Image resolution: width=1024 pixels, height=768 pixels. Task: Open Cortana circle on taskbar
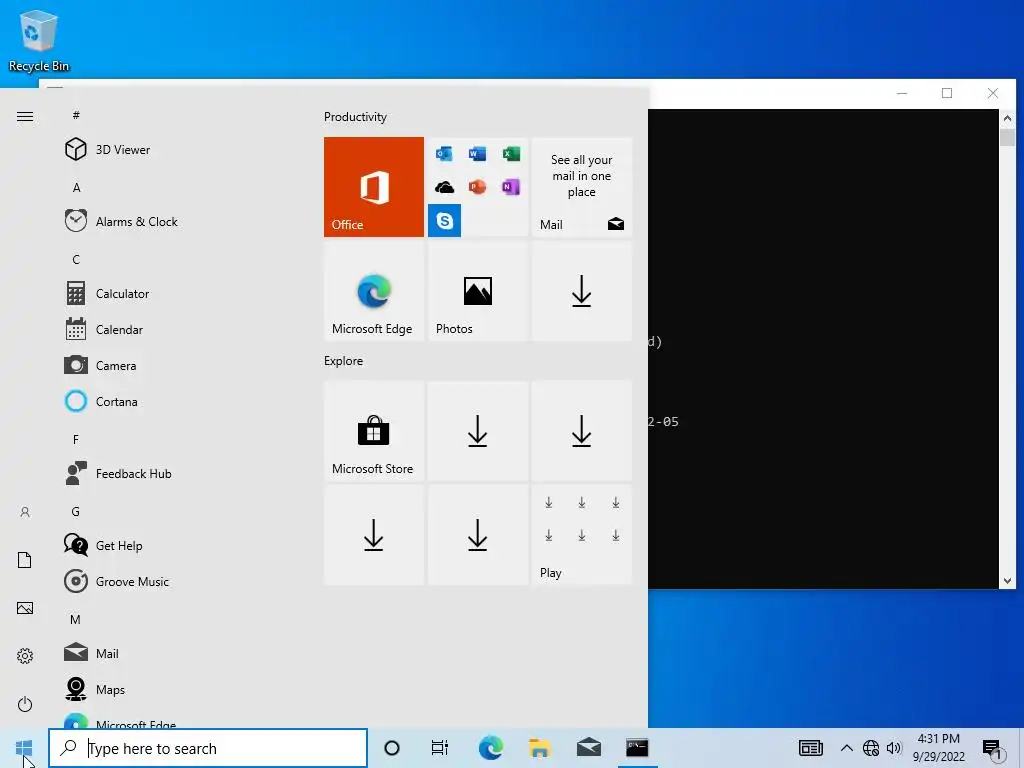coord(392,748)
